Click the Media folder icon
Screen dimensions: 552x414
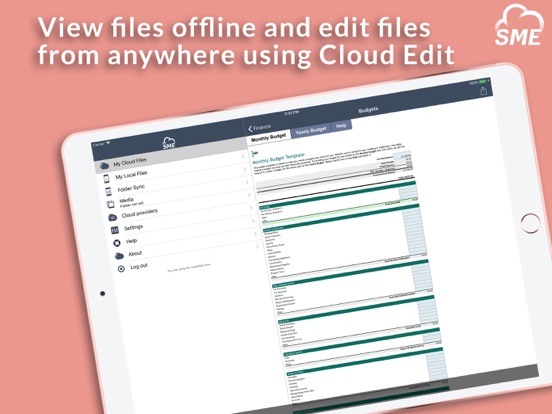pyautogui.click(x=111, y=204)
